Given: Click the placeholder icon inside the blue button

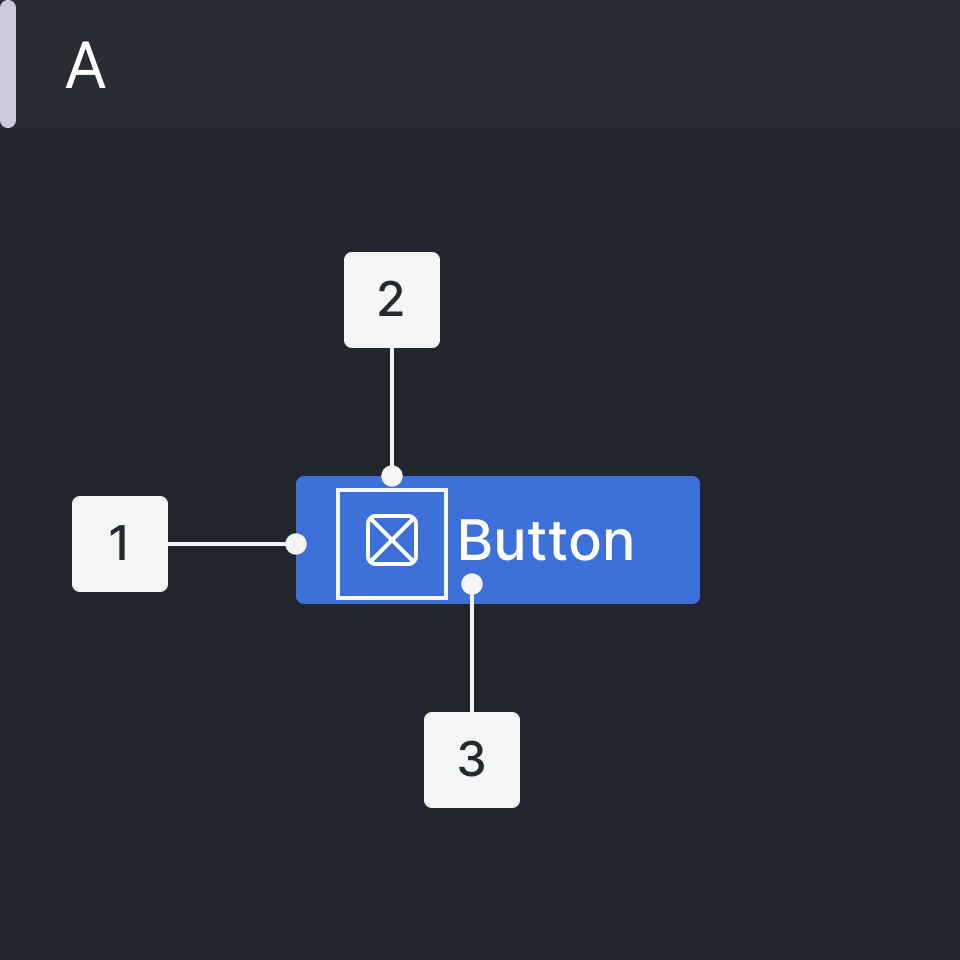Looking at the screenshot, I should [392, 541].
